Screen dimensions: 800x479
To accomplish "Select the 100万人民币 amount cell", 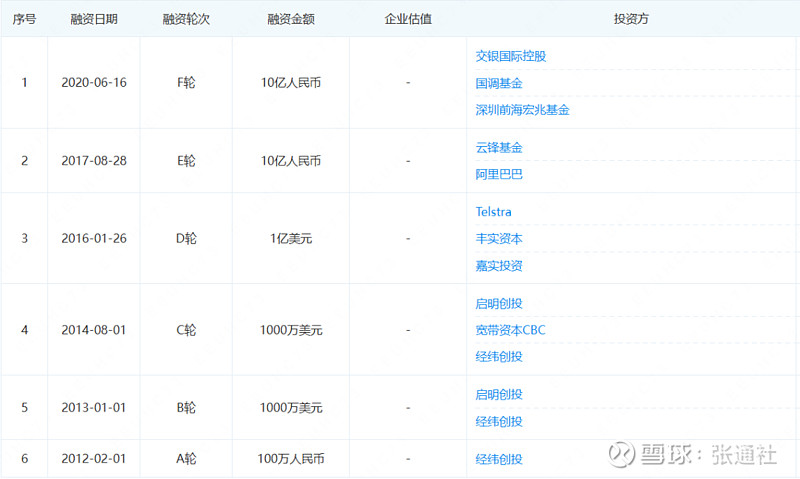I will (291, 459).
